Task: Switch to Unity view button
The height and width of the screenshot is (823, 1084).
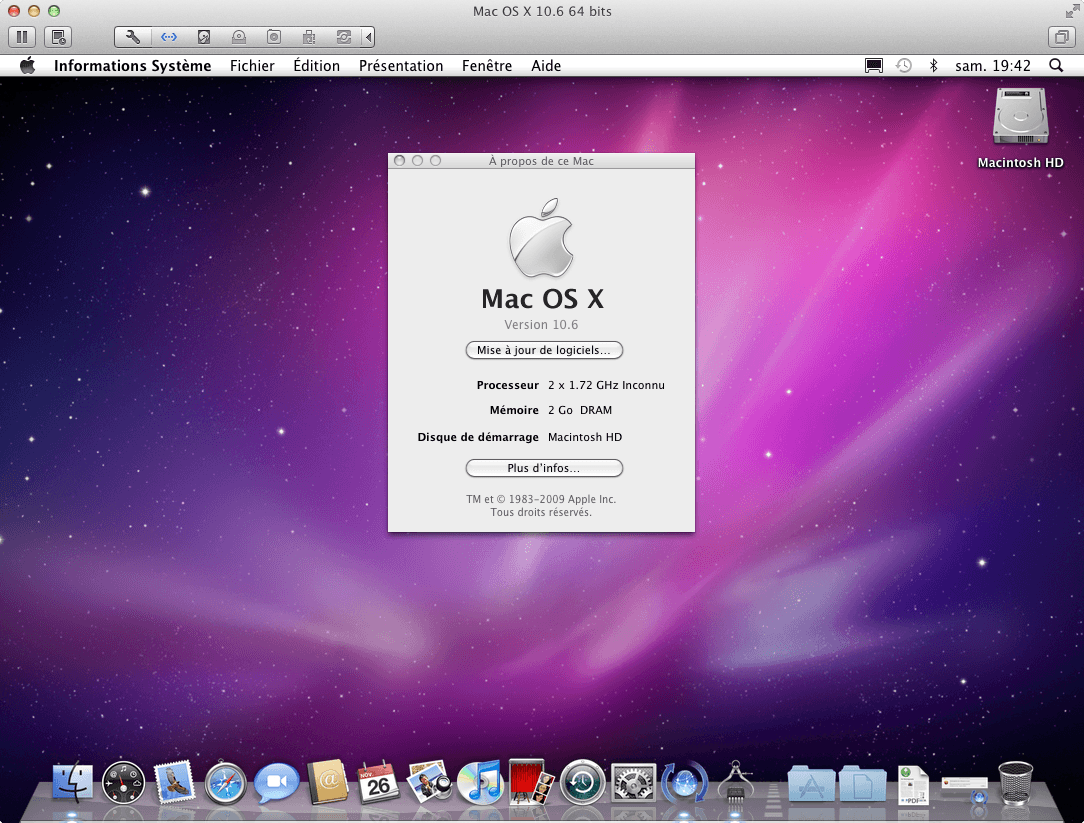Action: [x=1061, y=37]
